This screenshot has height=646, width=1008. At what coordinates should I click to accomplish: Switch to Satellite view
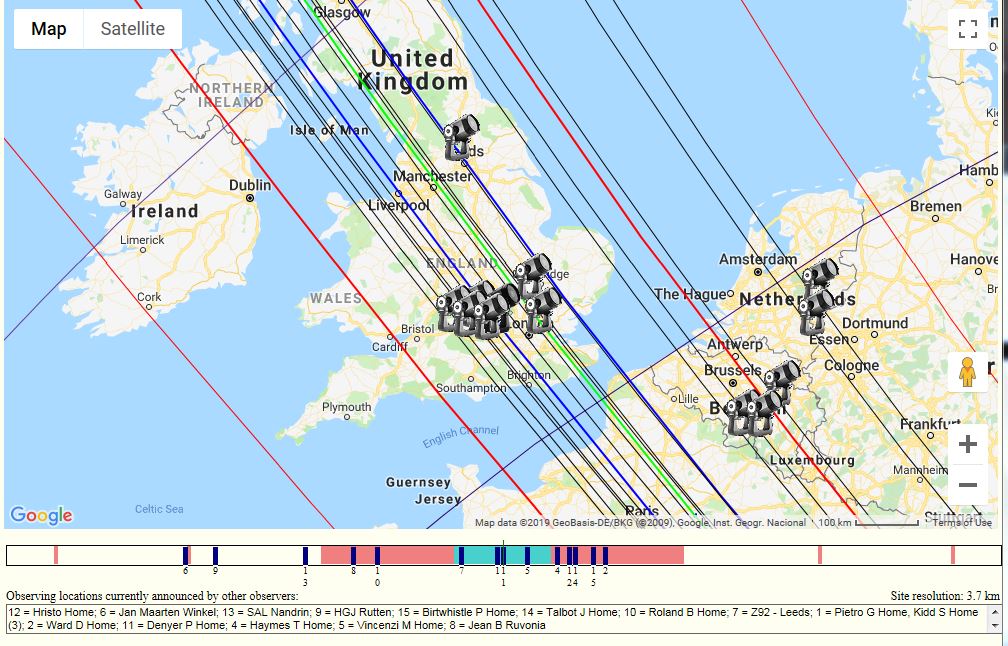(x=132, y=29)
